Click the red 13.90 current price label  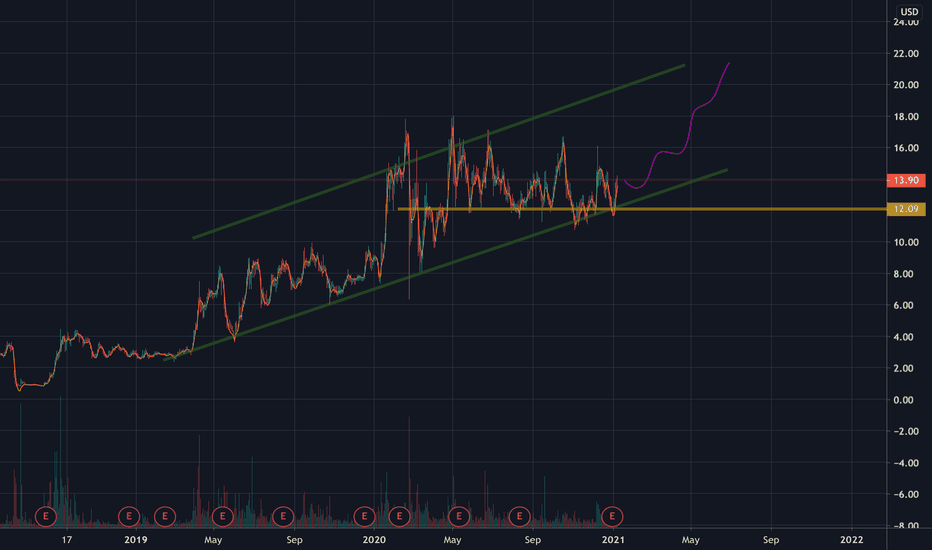(x=906, y=180)
